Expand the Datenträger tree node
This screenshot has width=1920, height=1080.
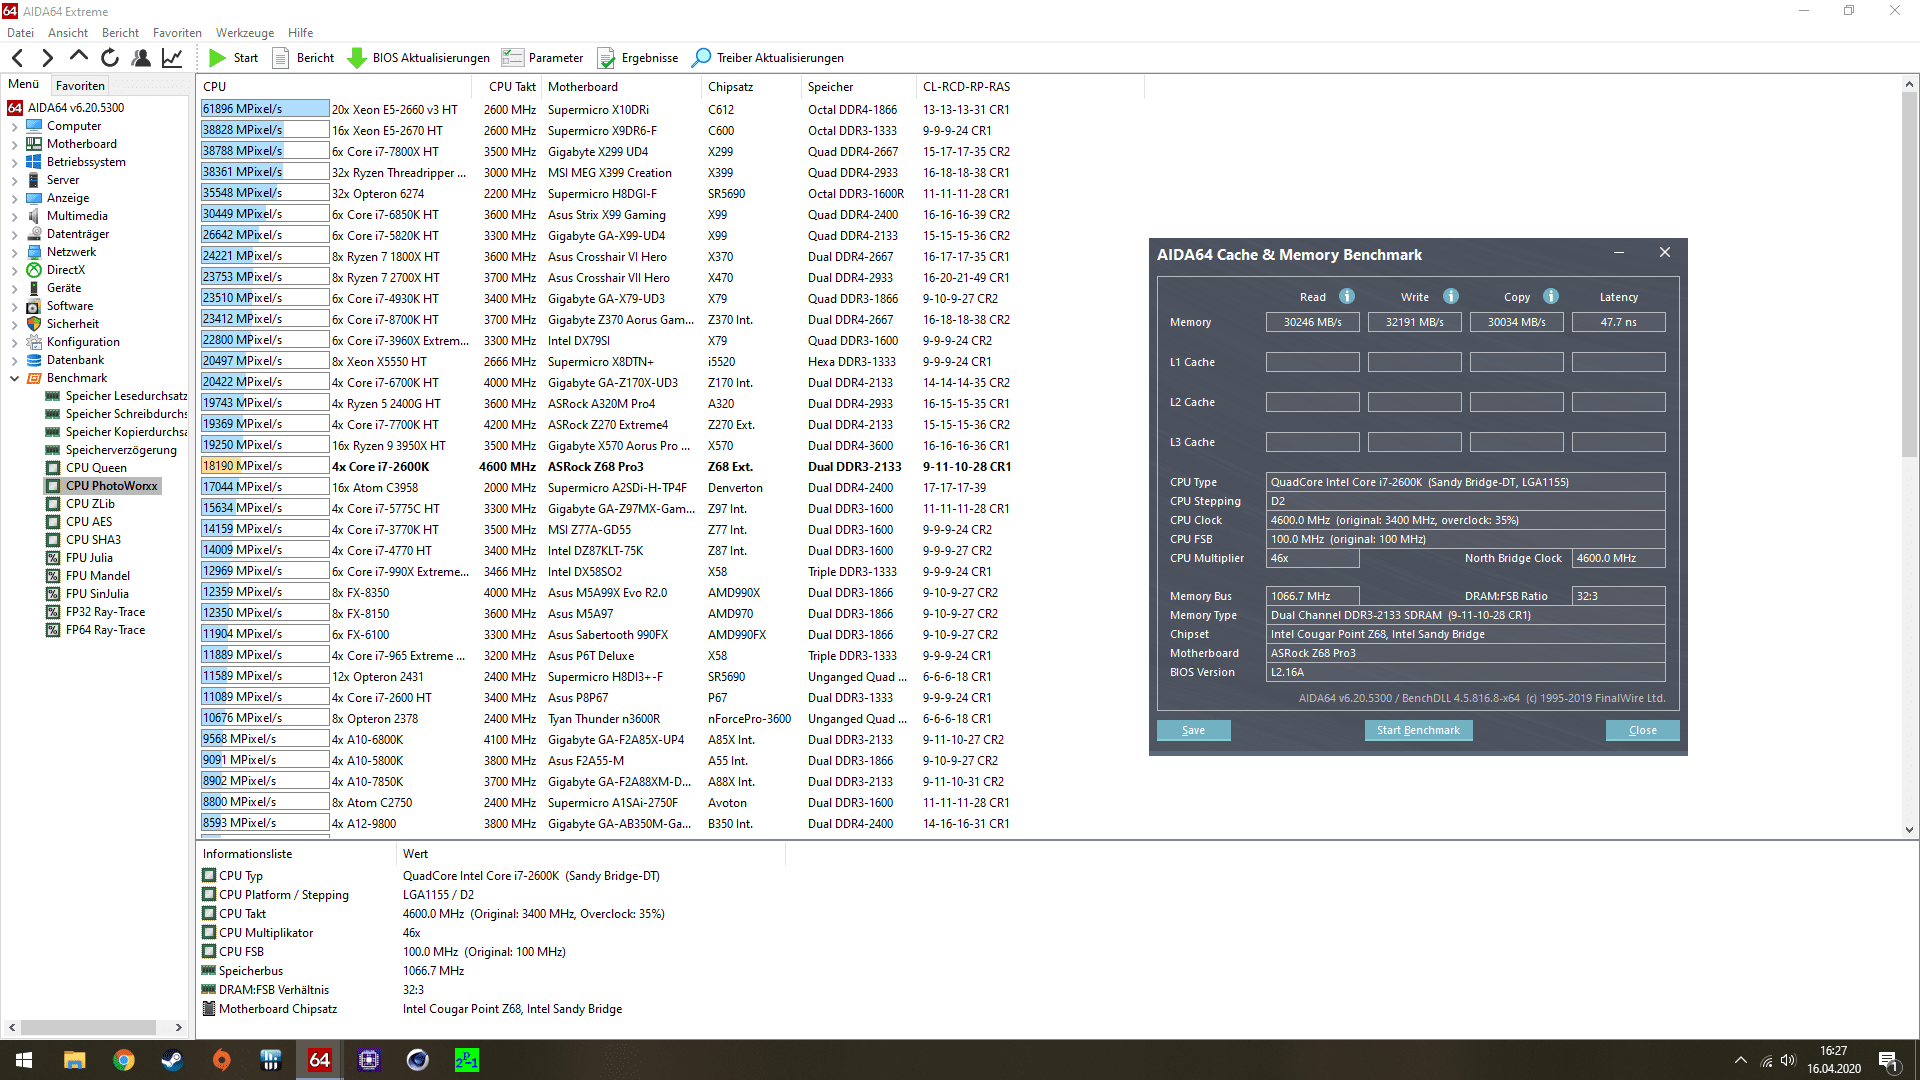pos(14,235)
